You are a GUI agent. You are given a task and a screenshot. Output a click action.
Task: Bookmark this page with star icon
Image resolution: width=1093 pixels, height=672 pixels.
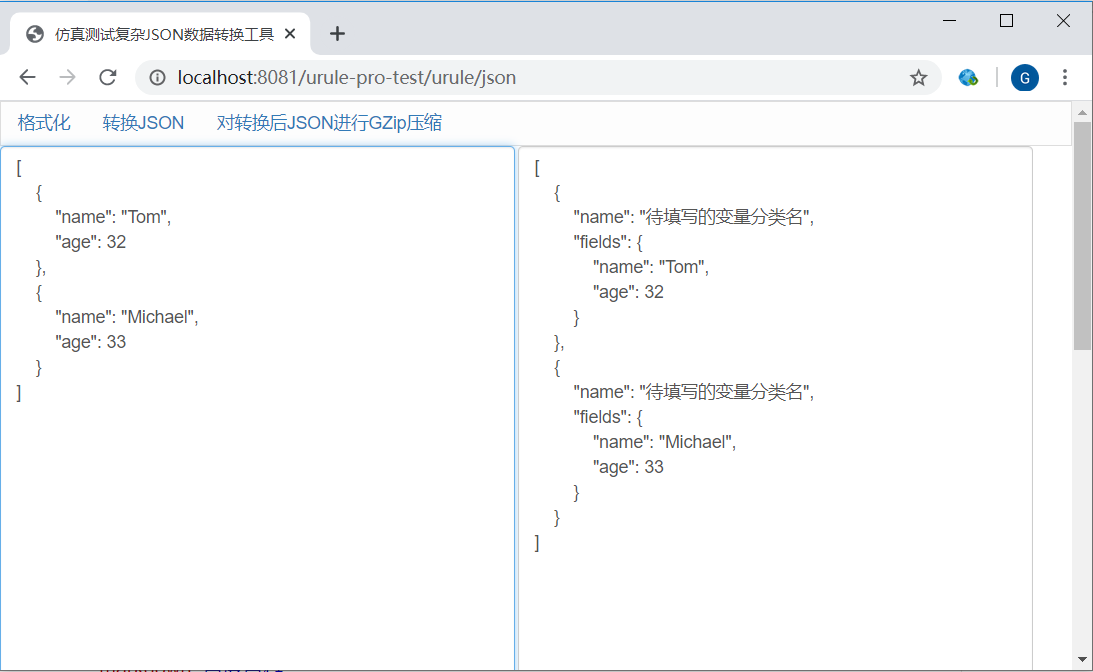point(918,78)
